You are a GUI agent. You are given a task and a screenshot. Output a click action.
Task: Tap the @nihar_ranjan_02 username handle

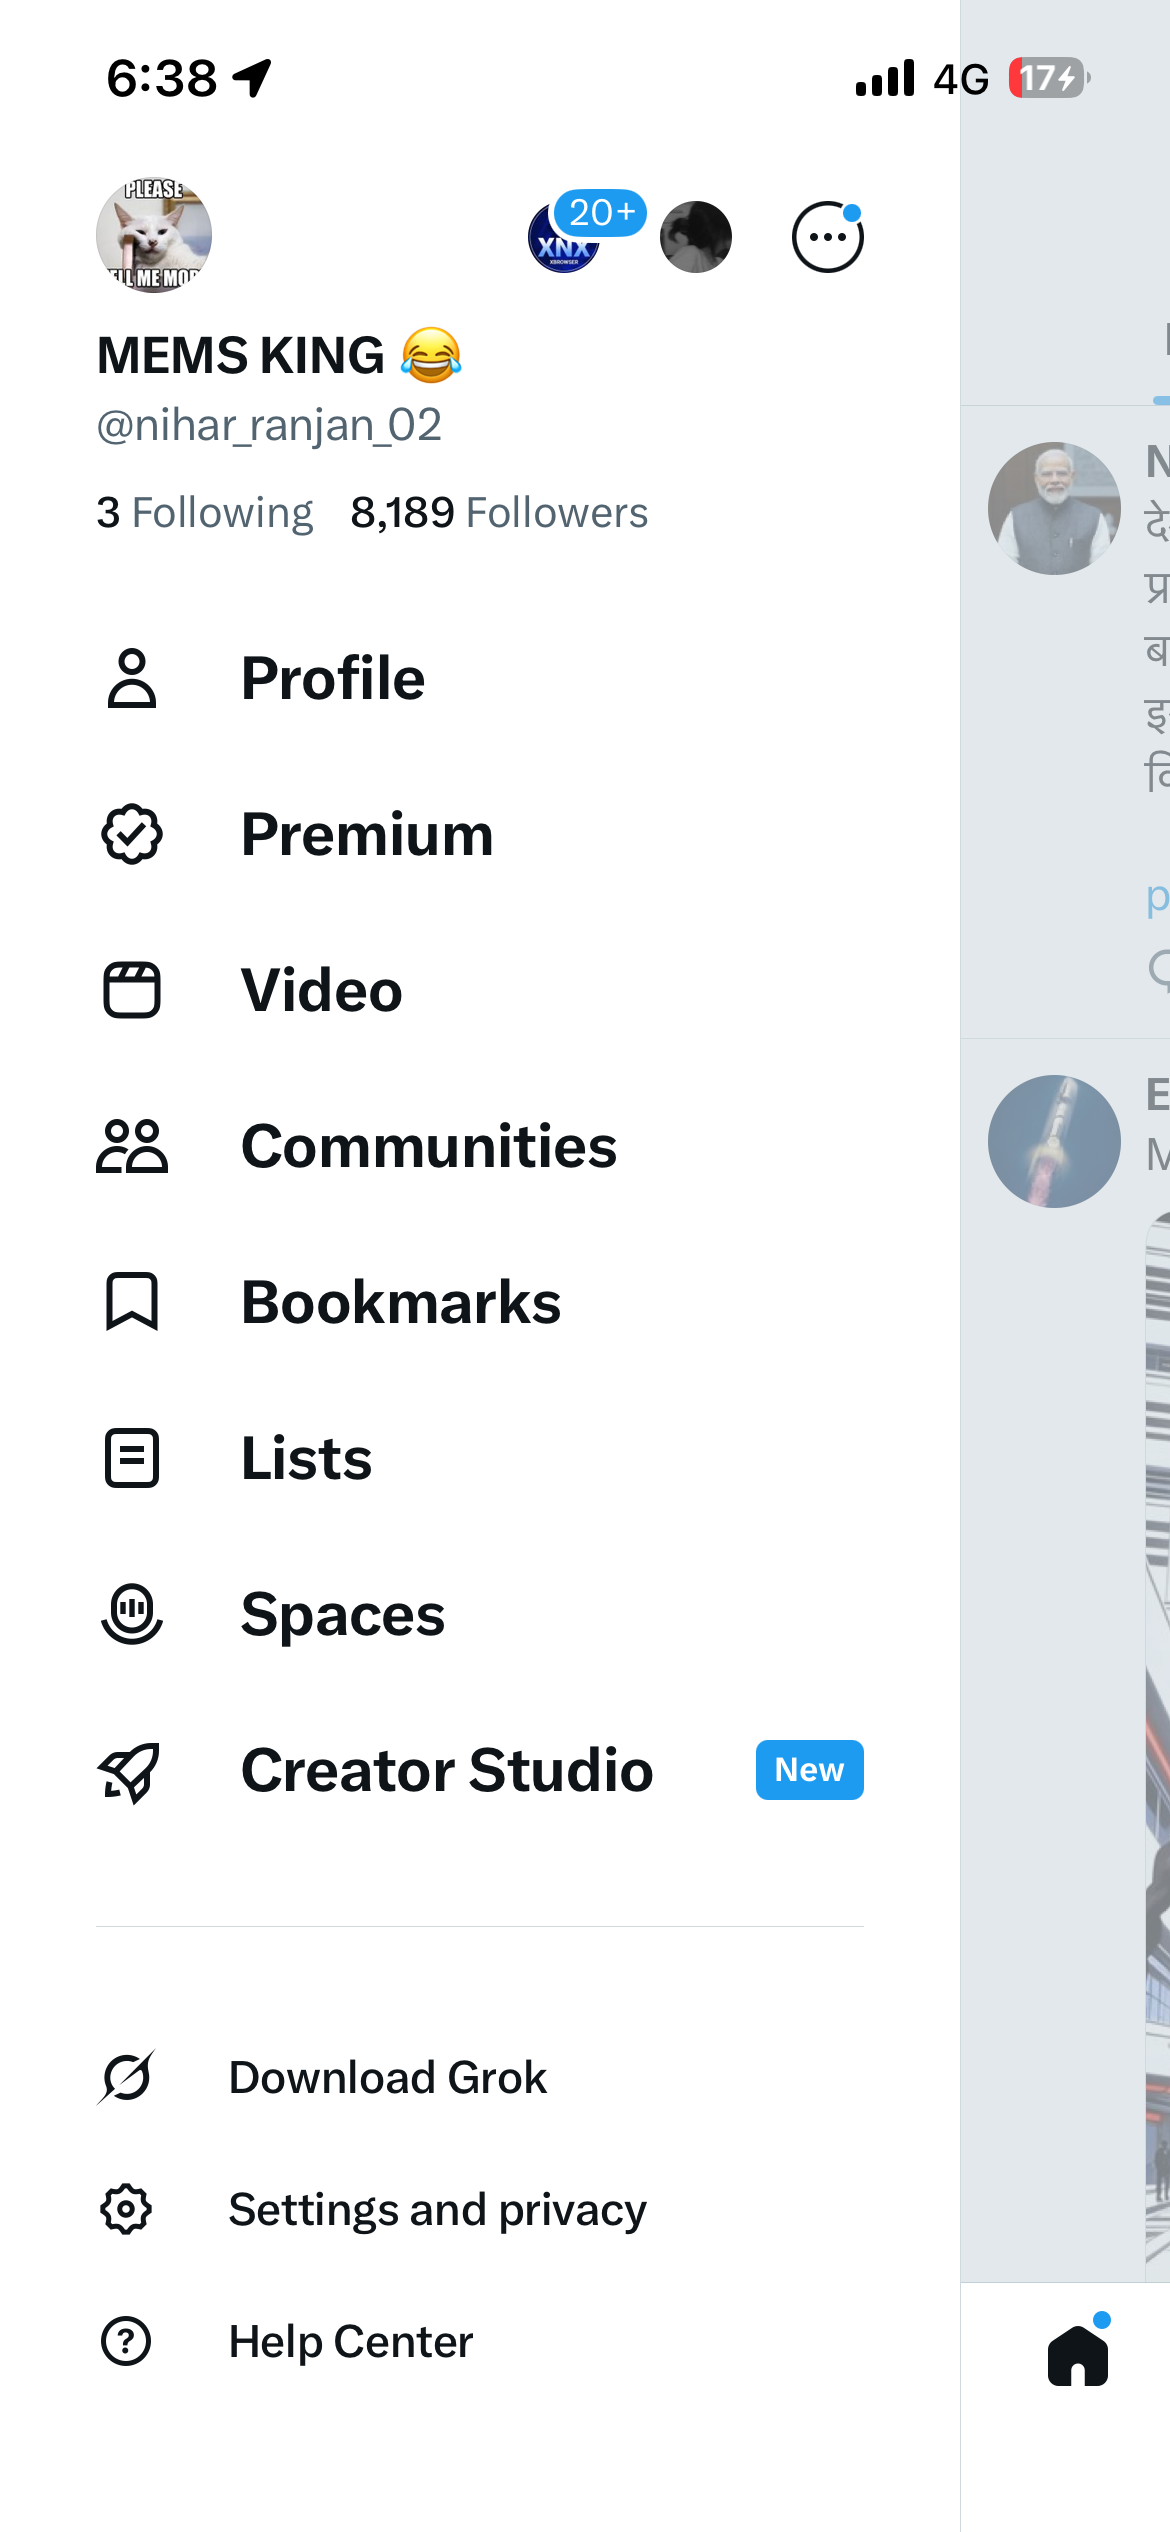269,425
